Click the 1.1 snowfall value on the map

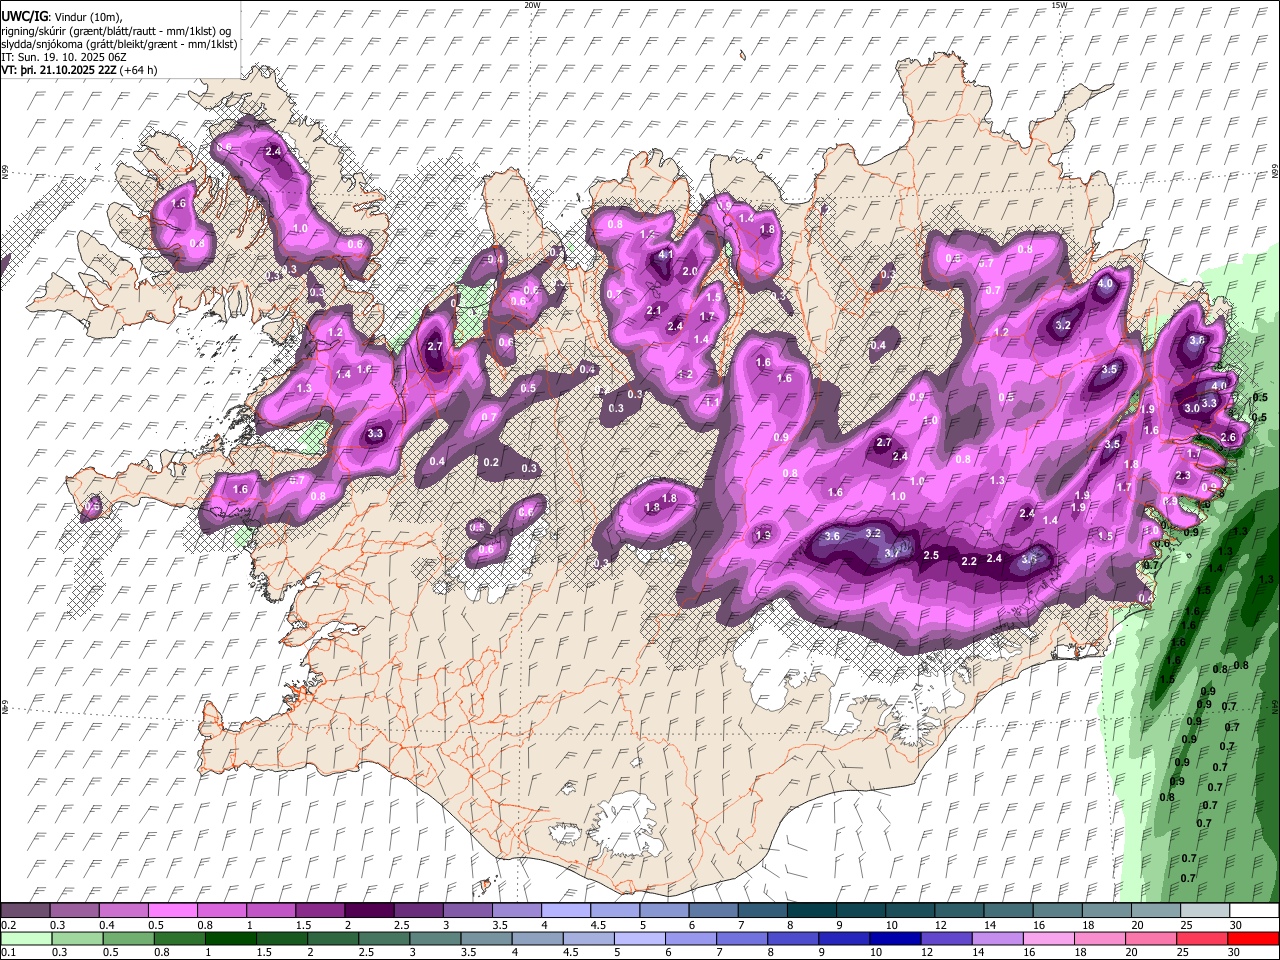pos(712,402)
